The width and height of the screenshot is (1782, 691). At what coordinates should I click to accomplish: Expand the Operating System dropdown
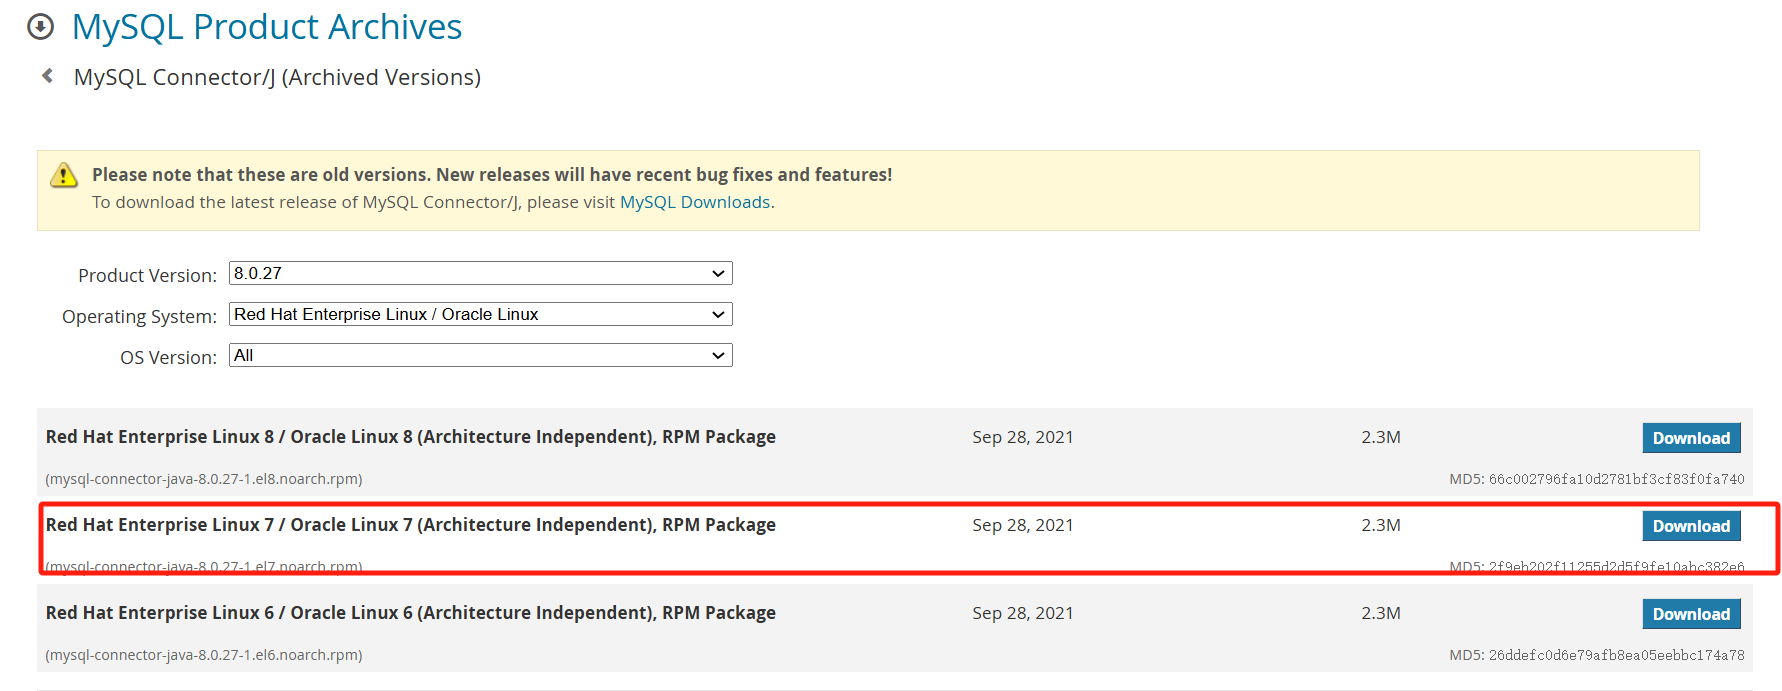point(481,314)
